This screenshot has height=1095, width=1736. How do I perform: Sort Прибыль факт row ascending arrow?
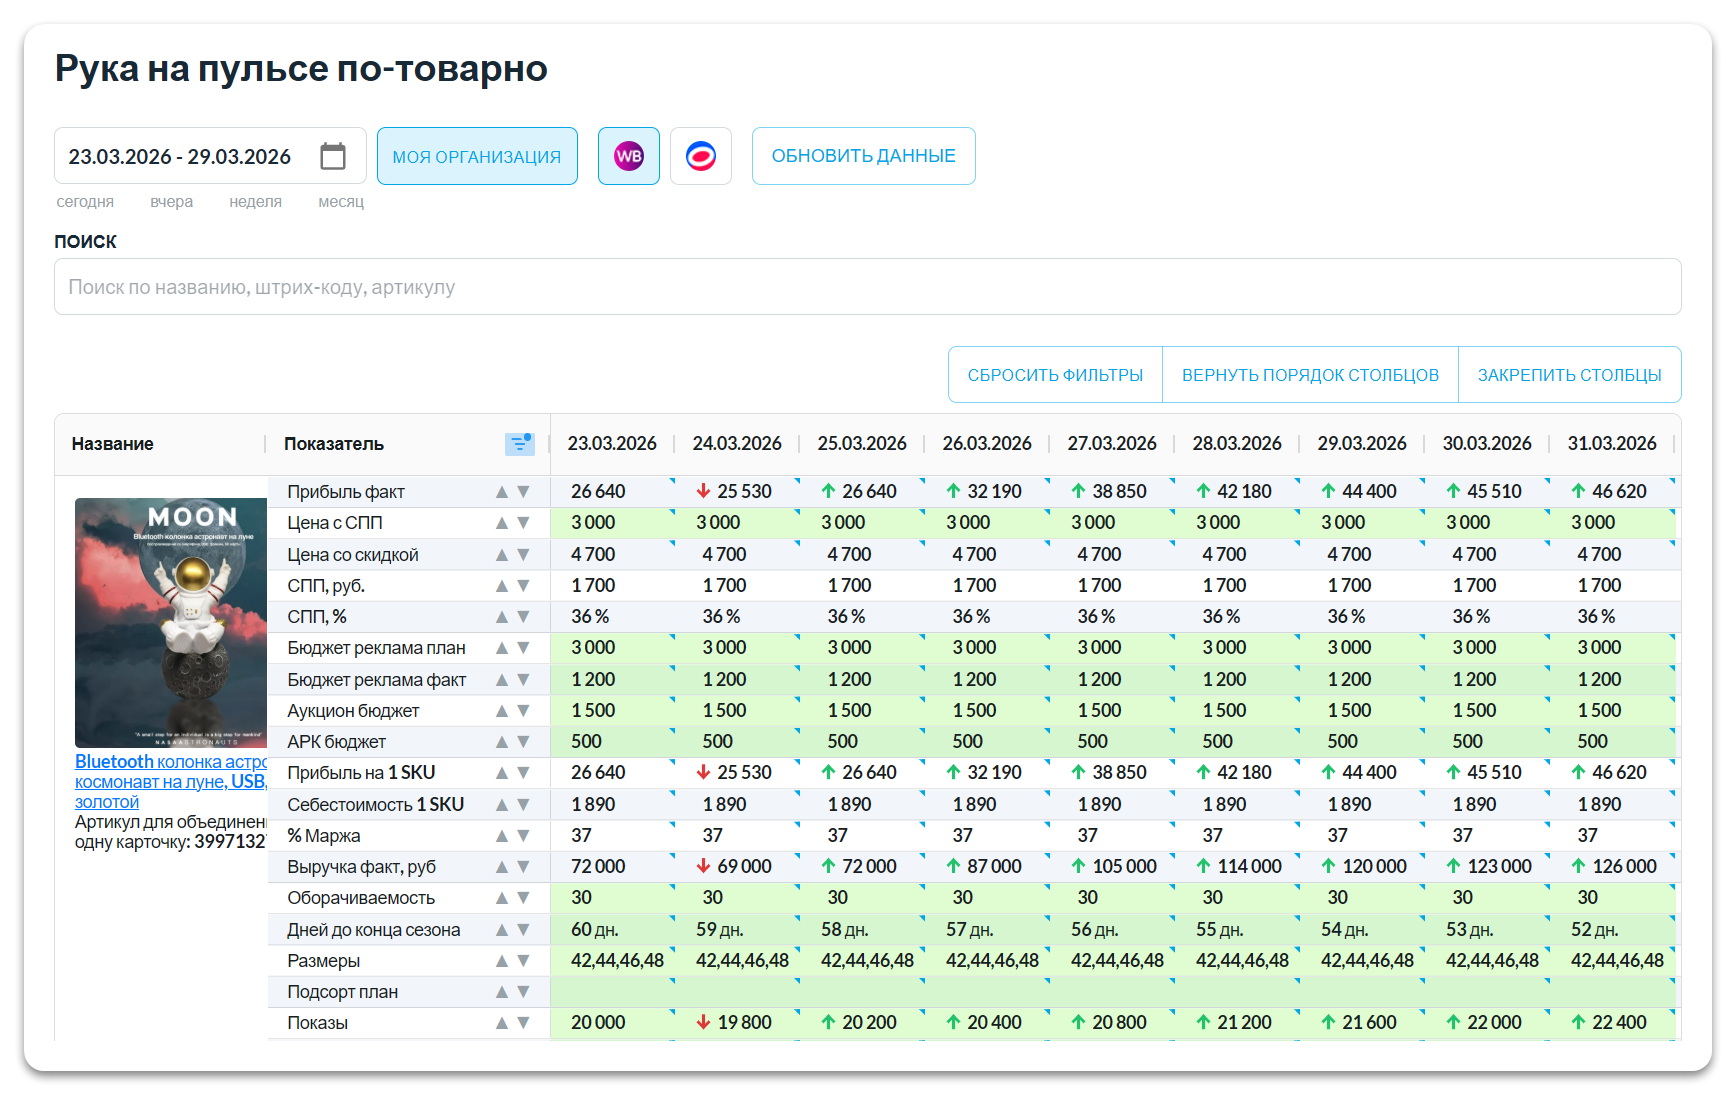tap(502, 492)
